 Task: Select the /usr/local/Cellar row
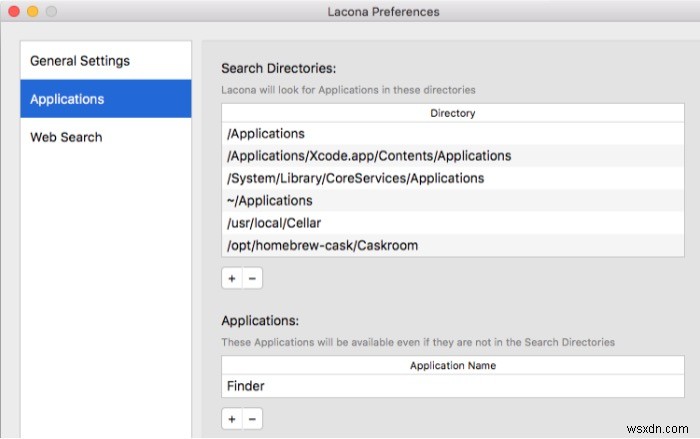(451, 223)
